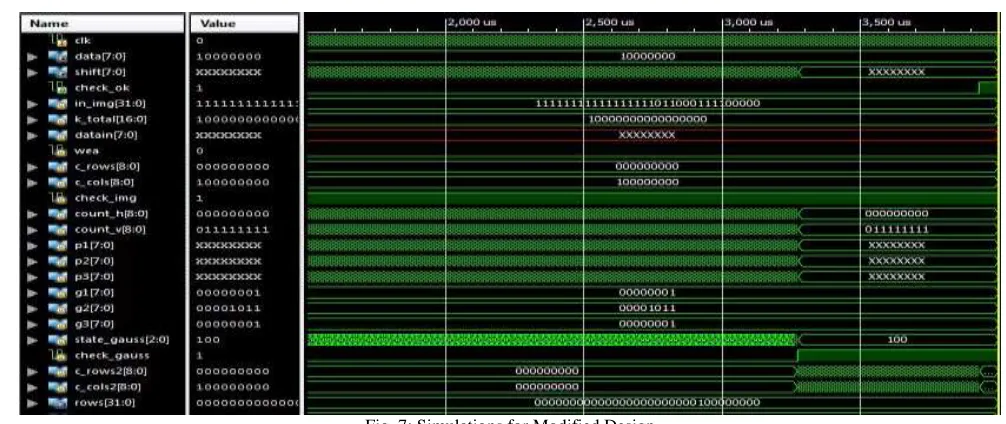Viewport: 1006px width, 424px height.
Task: Click the count_h[8:0] bus icon
Action: click(56, 214)
